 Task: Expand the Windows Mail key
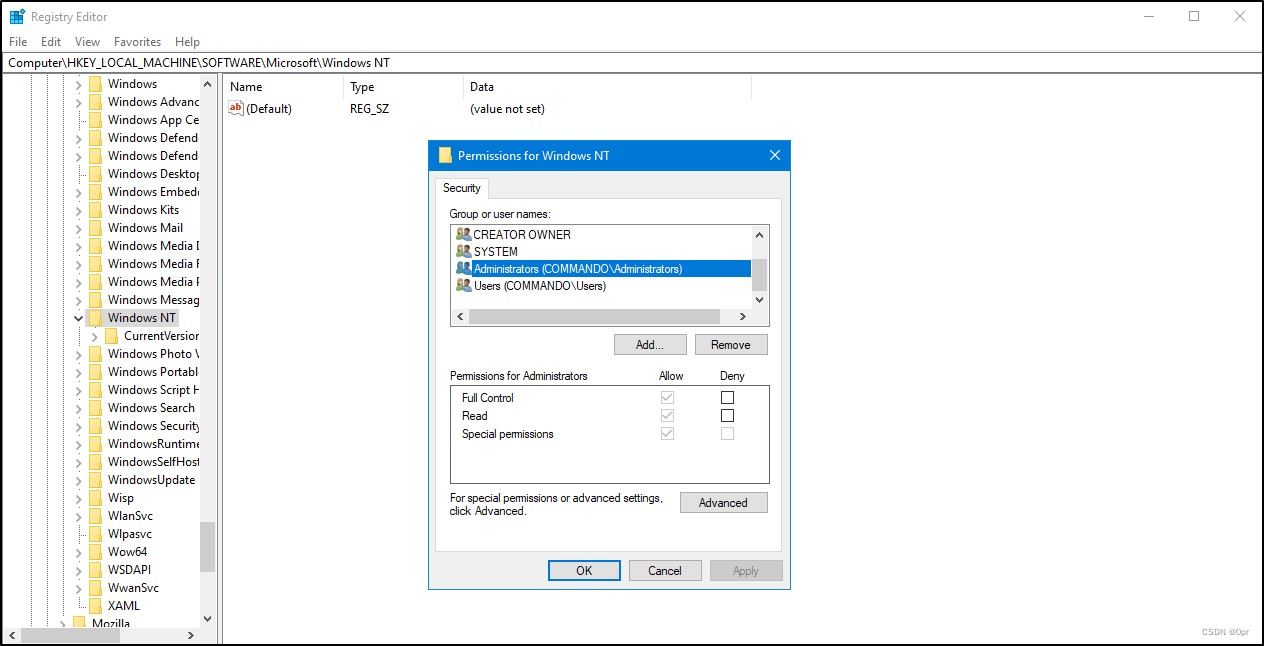[79, 228]
